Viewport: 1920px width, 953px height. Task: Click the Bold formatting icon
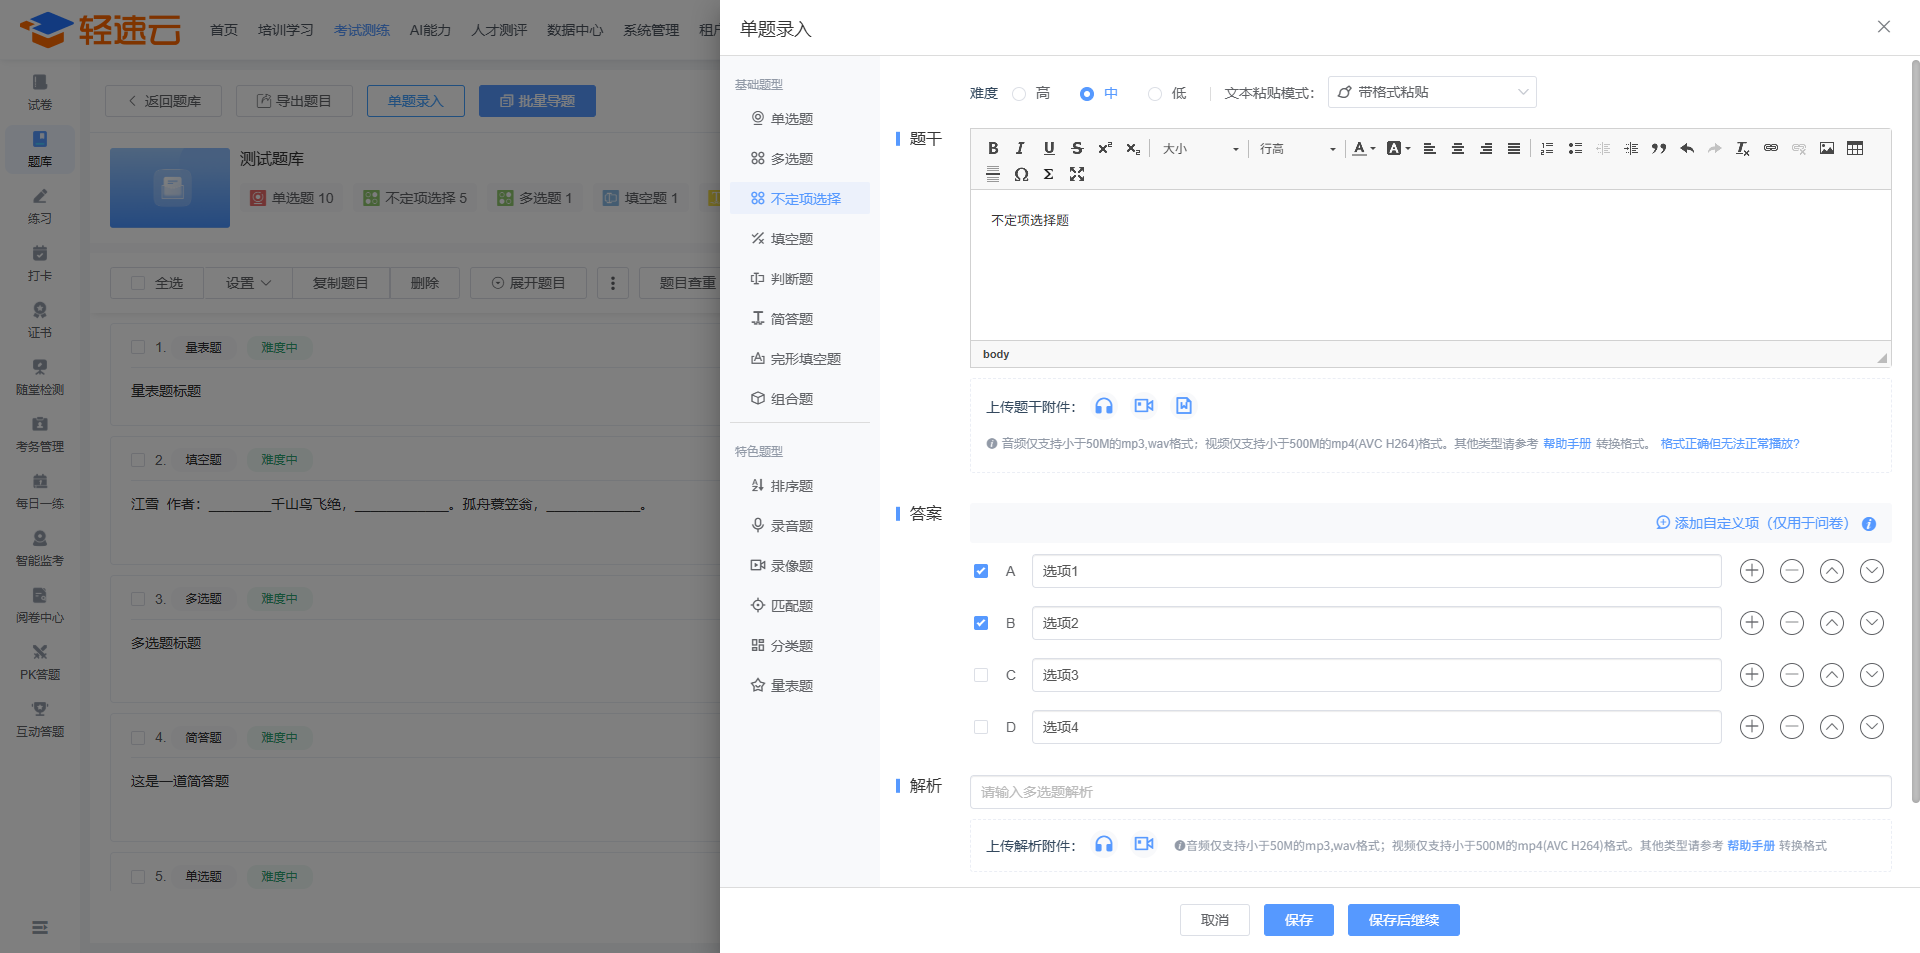click(x=993, y=148)
